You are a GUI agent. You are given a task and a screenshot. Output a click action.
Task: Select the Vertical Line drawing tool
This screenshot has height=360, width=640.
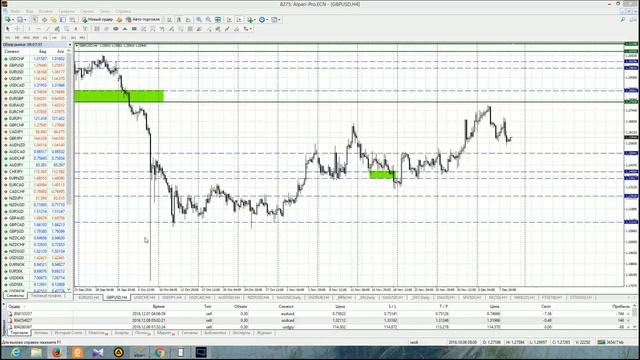click(x=29, y=29)
